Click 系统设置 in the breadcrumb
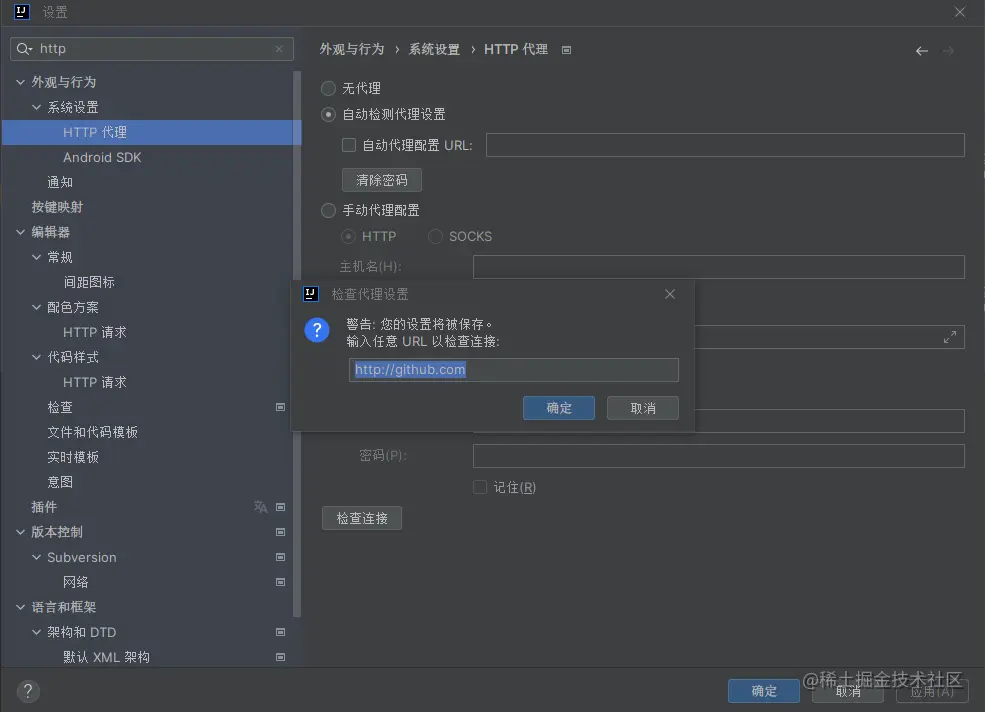 [x=434, y=50]
